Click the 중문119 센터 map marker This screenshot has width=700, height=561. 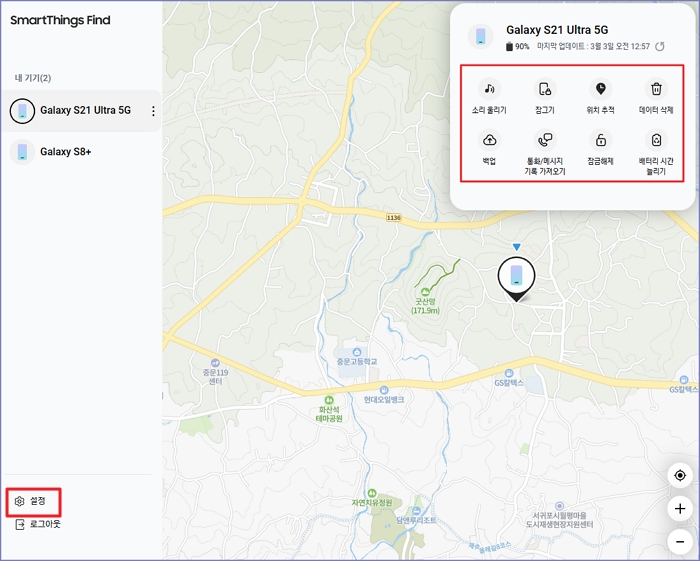[216, 363]
